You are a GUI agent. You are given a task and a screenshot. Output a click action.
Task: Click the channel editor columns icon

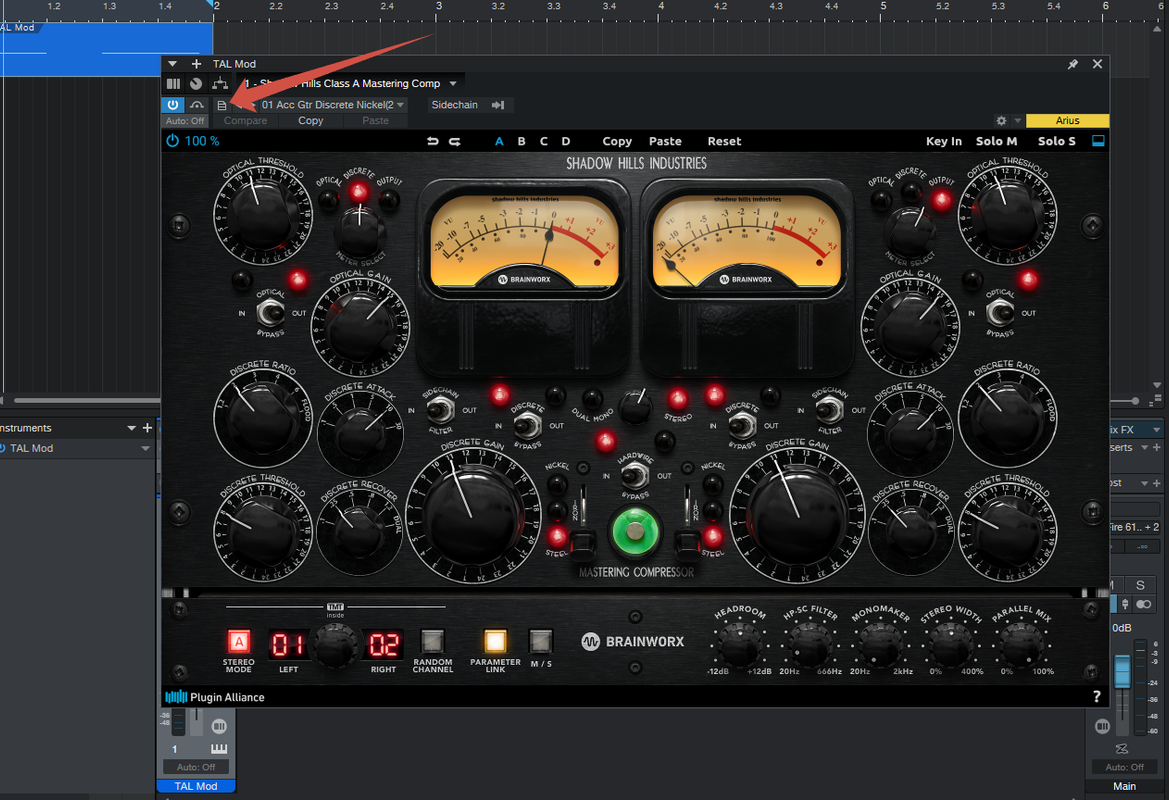pyautogui.click(x=174, y=84)
